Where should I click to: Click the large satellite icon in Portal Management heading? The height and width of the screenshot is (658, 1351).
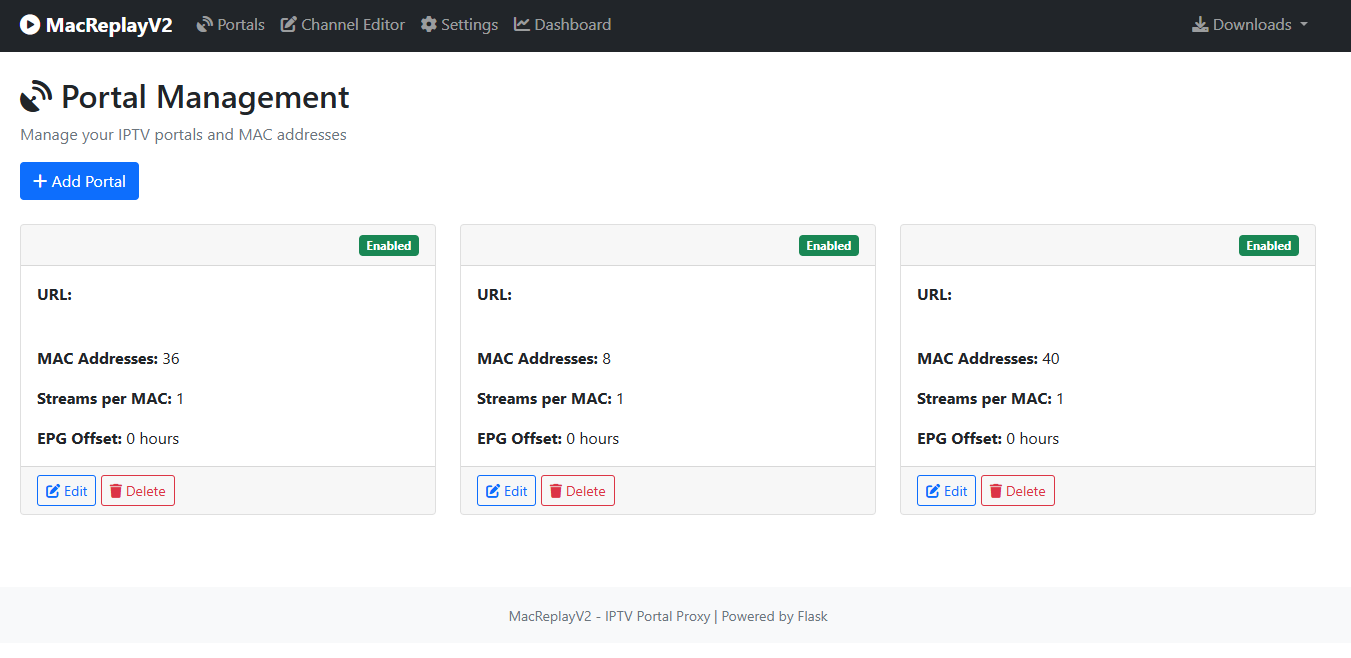(36, 97)
